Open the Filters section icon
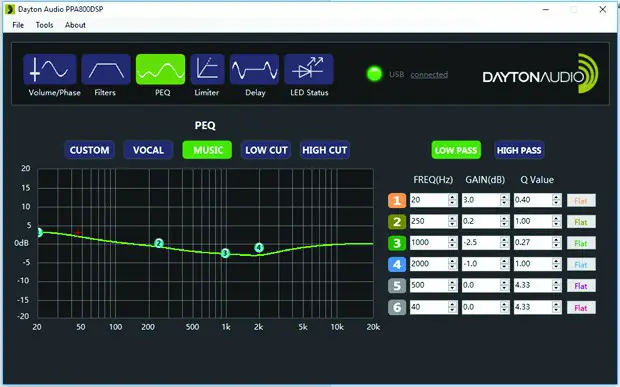The height and width of the screenshot is (387, 620). click(106, 70)
